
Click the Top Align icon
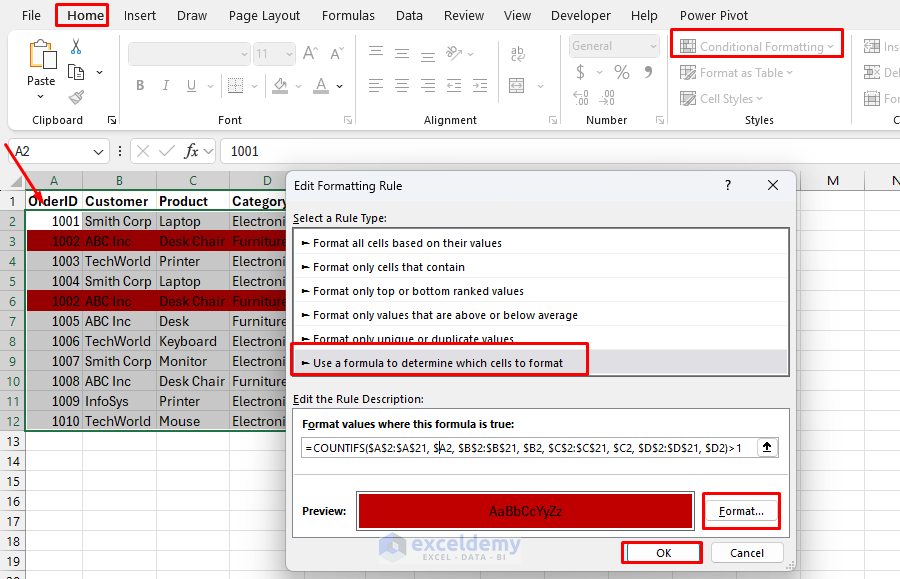point(376,53)
